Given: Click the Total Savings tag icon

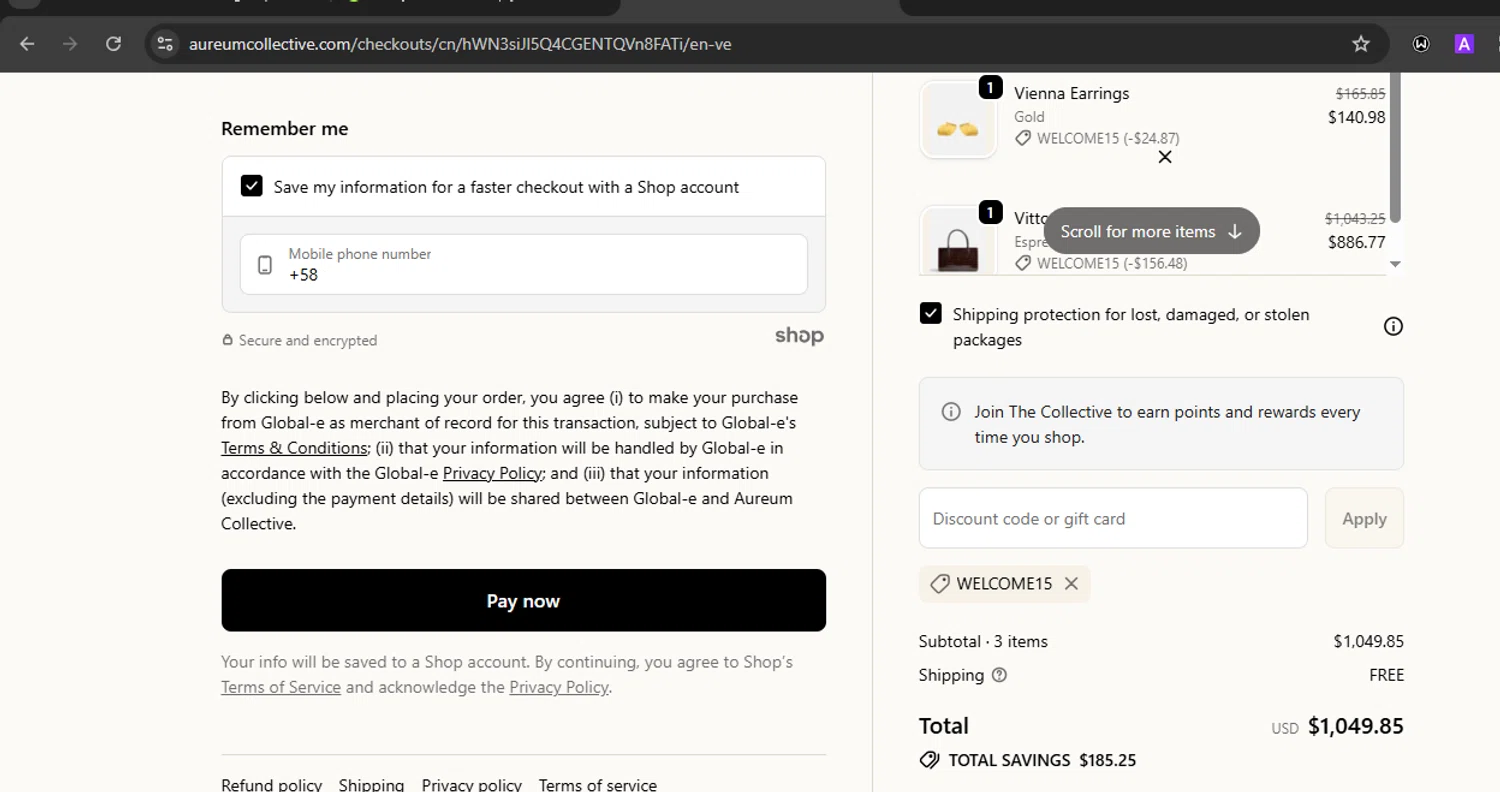Looking at the screenshot, I should 930,760.
